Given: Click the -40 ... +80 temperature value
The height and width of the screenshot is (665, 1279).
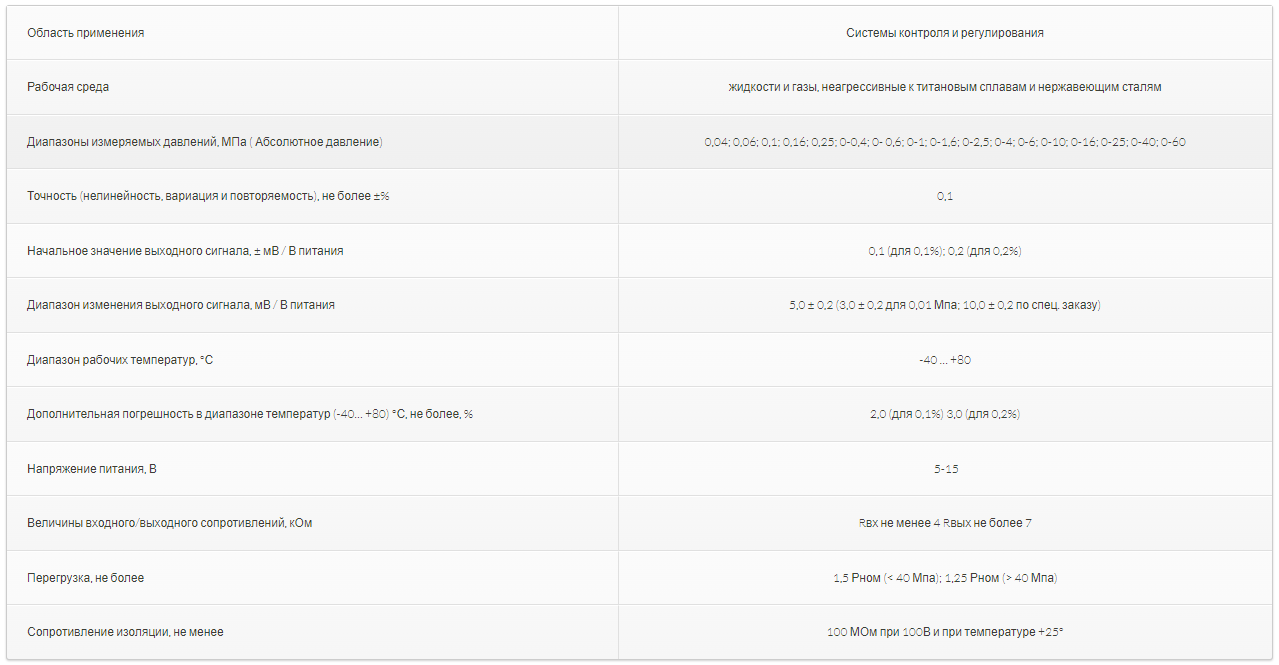Looking at the screenshot, I should [944, 360].
